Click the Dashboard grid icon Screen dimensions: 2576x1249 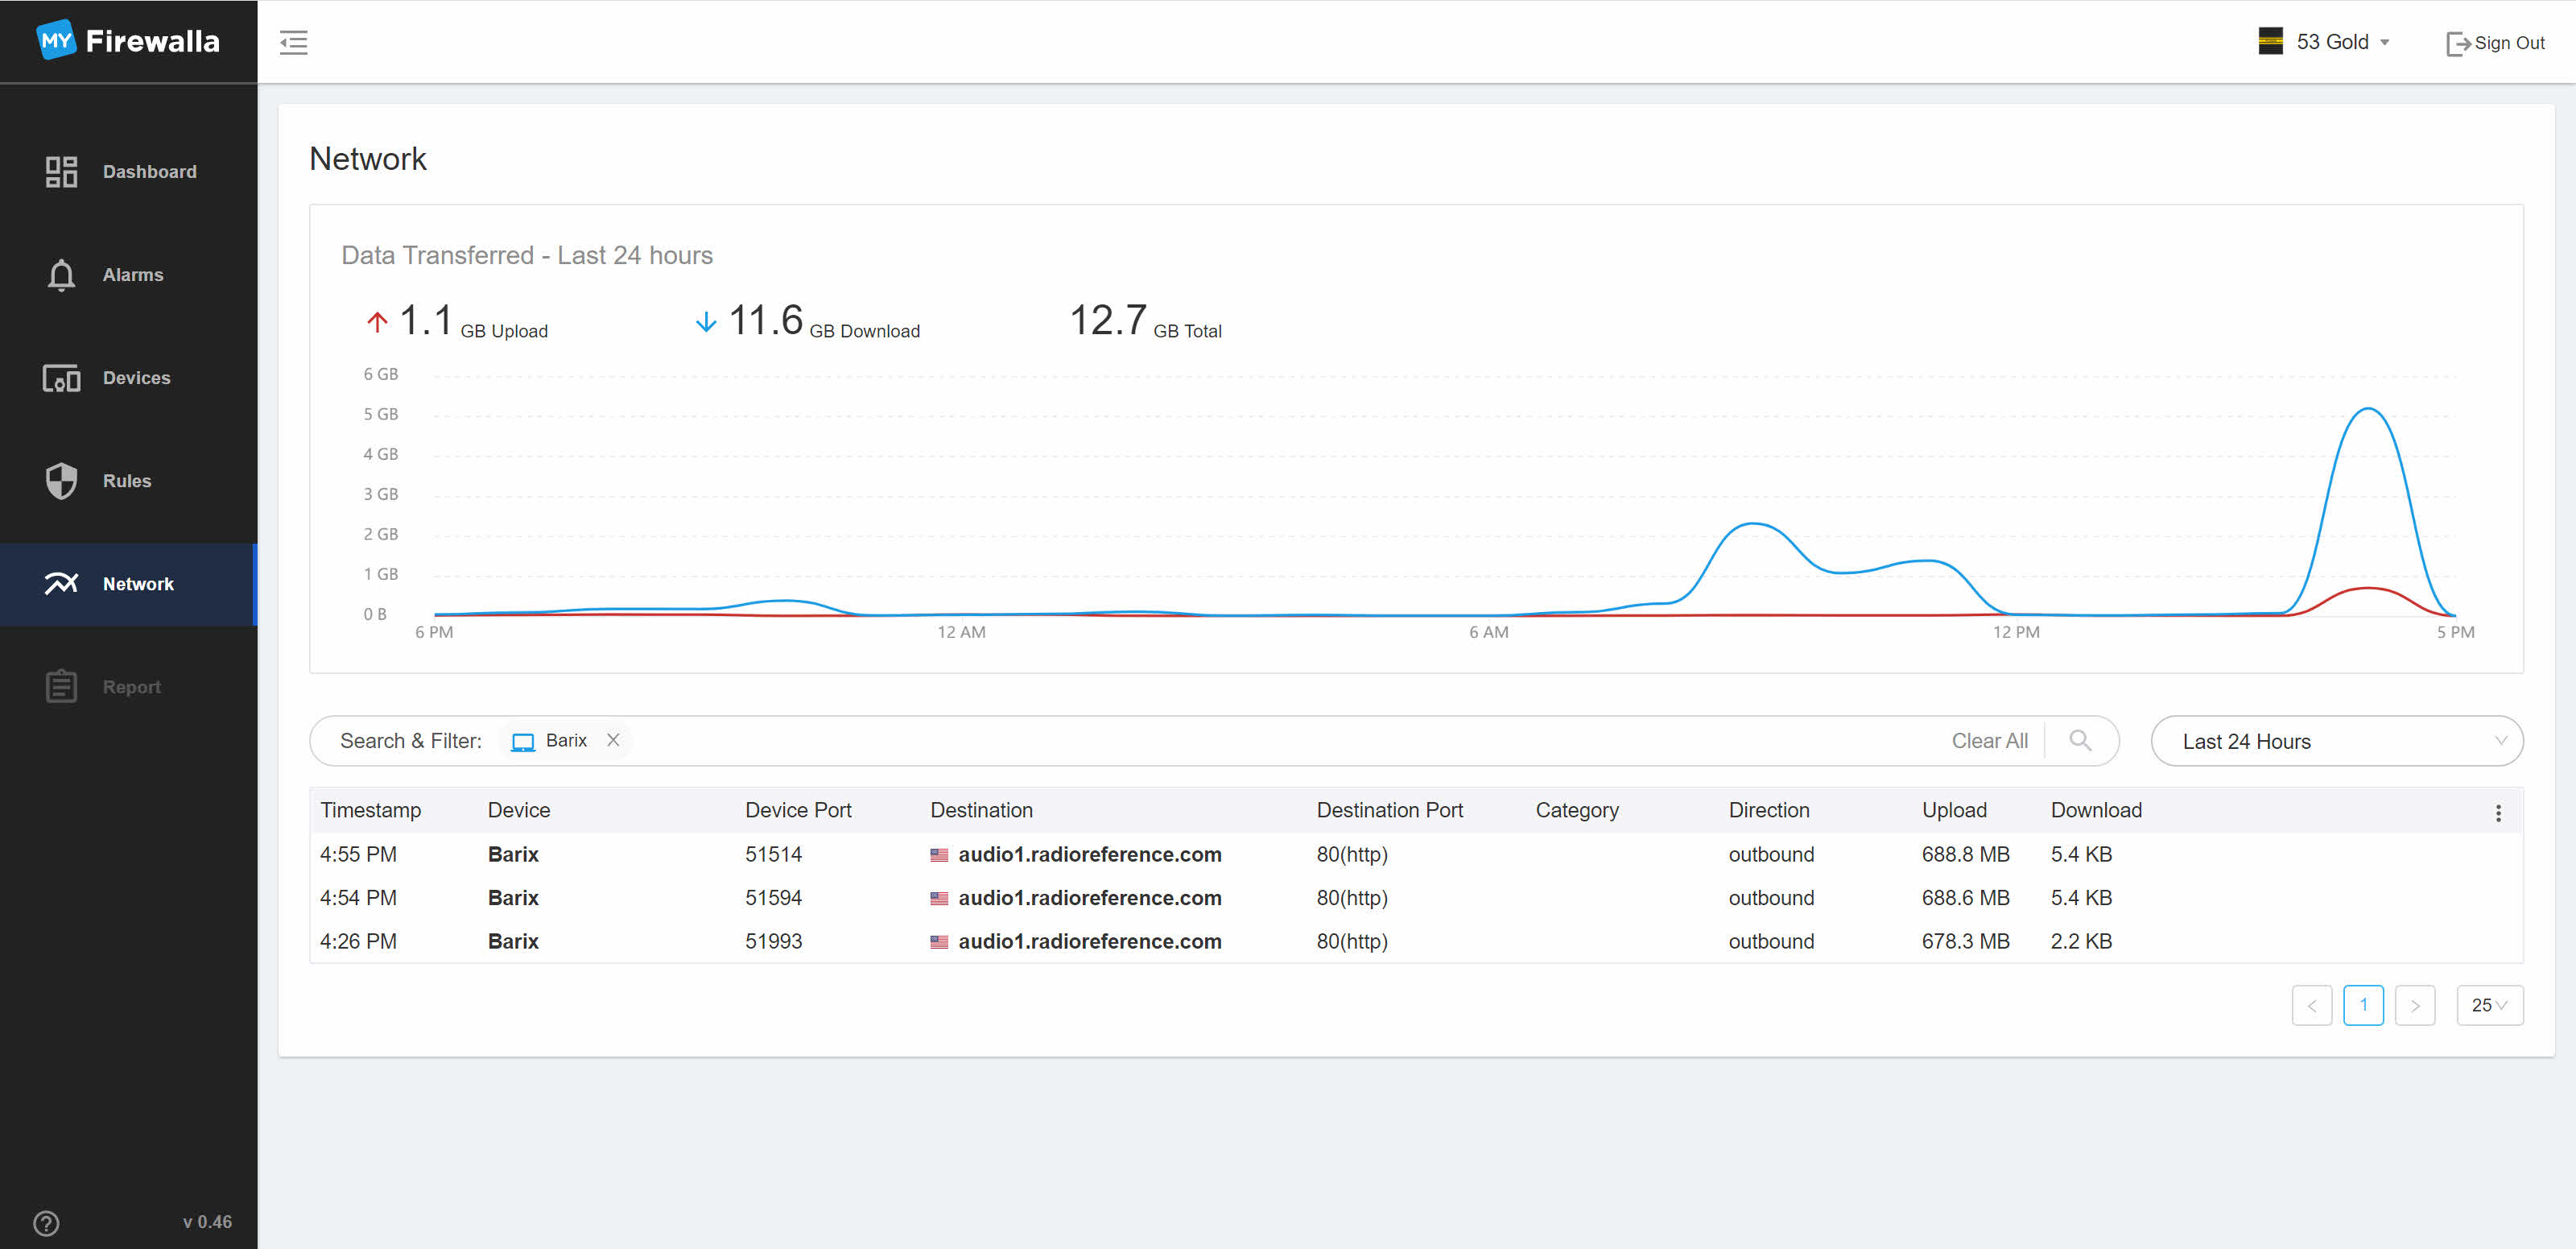pyautogui.click(x=61, y=172)
